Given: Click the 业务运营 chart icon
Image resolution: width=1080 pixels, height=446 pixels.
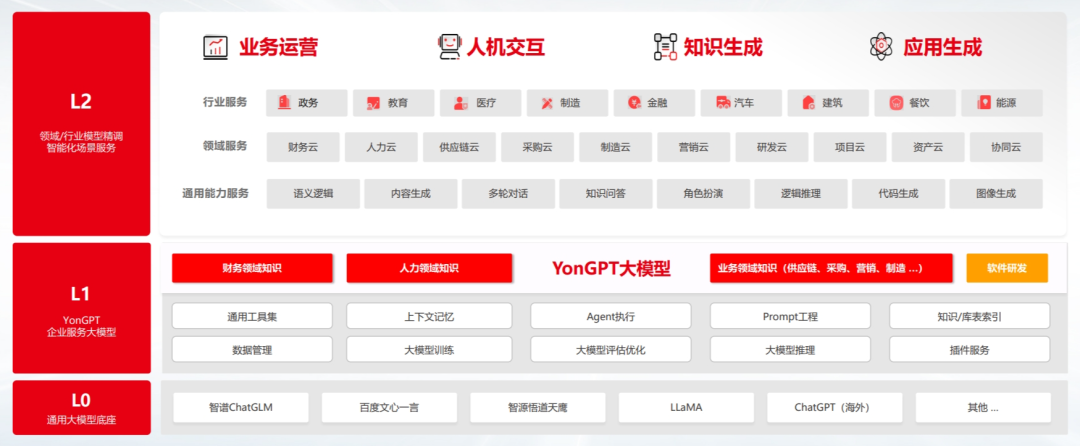Looking at the screenshot, I should coord(215,46).
